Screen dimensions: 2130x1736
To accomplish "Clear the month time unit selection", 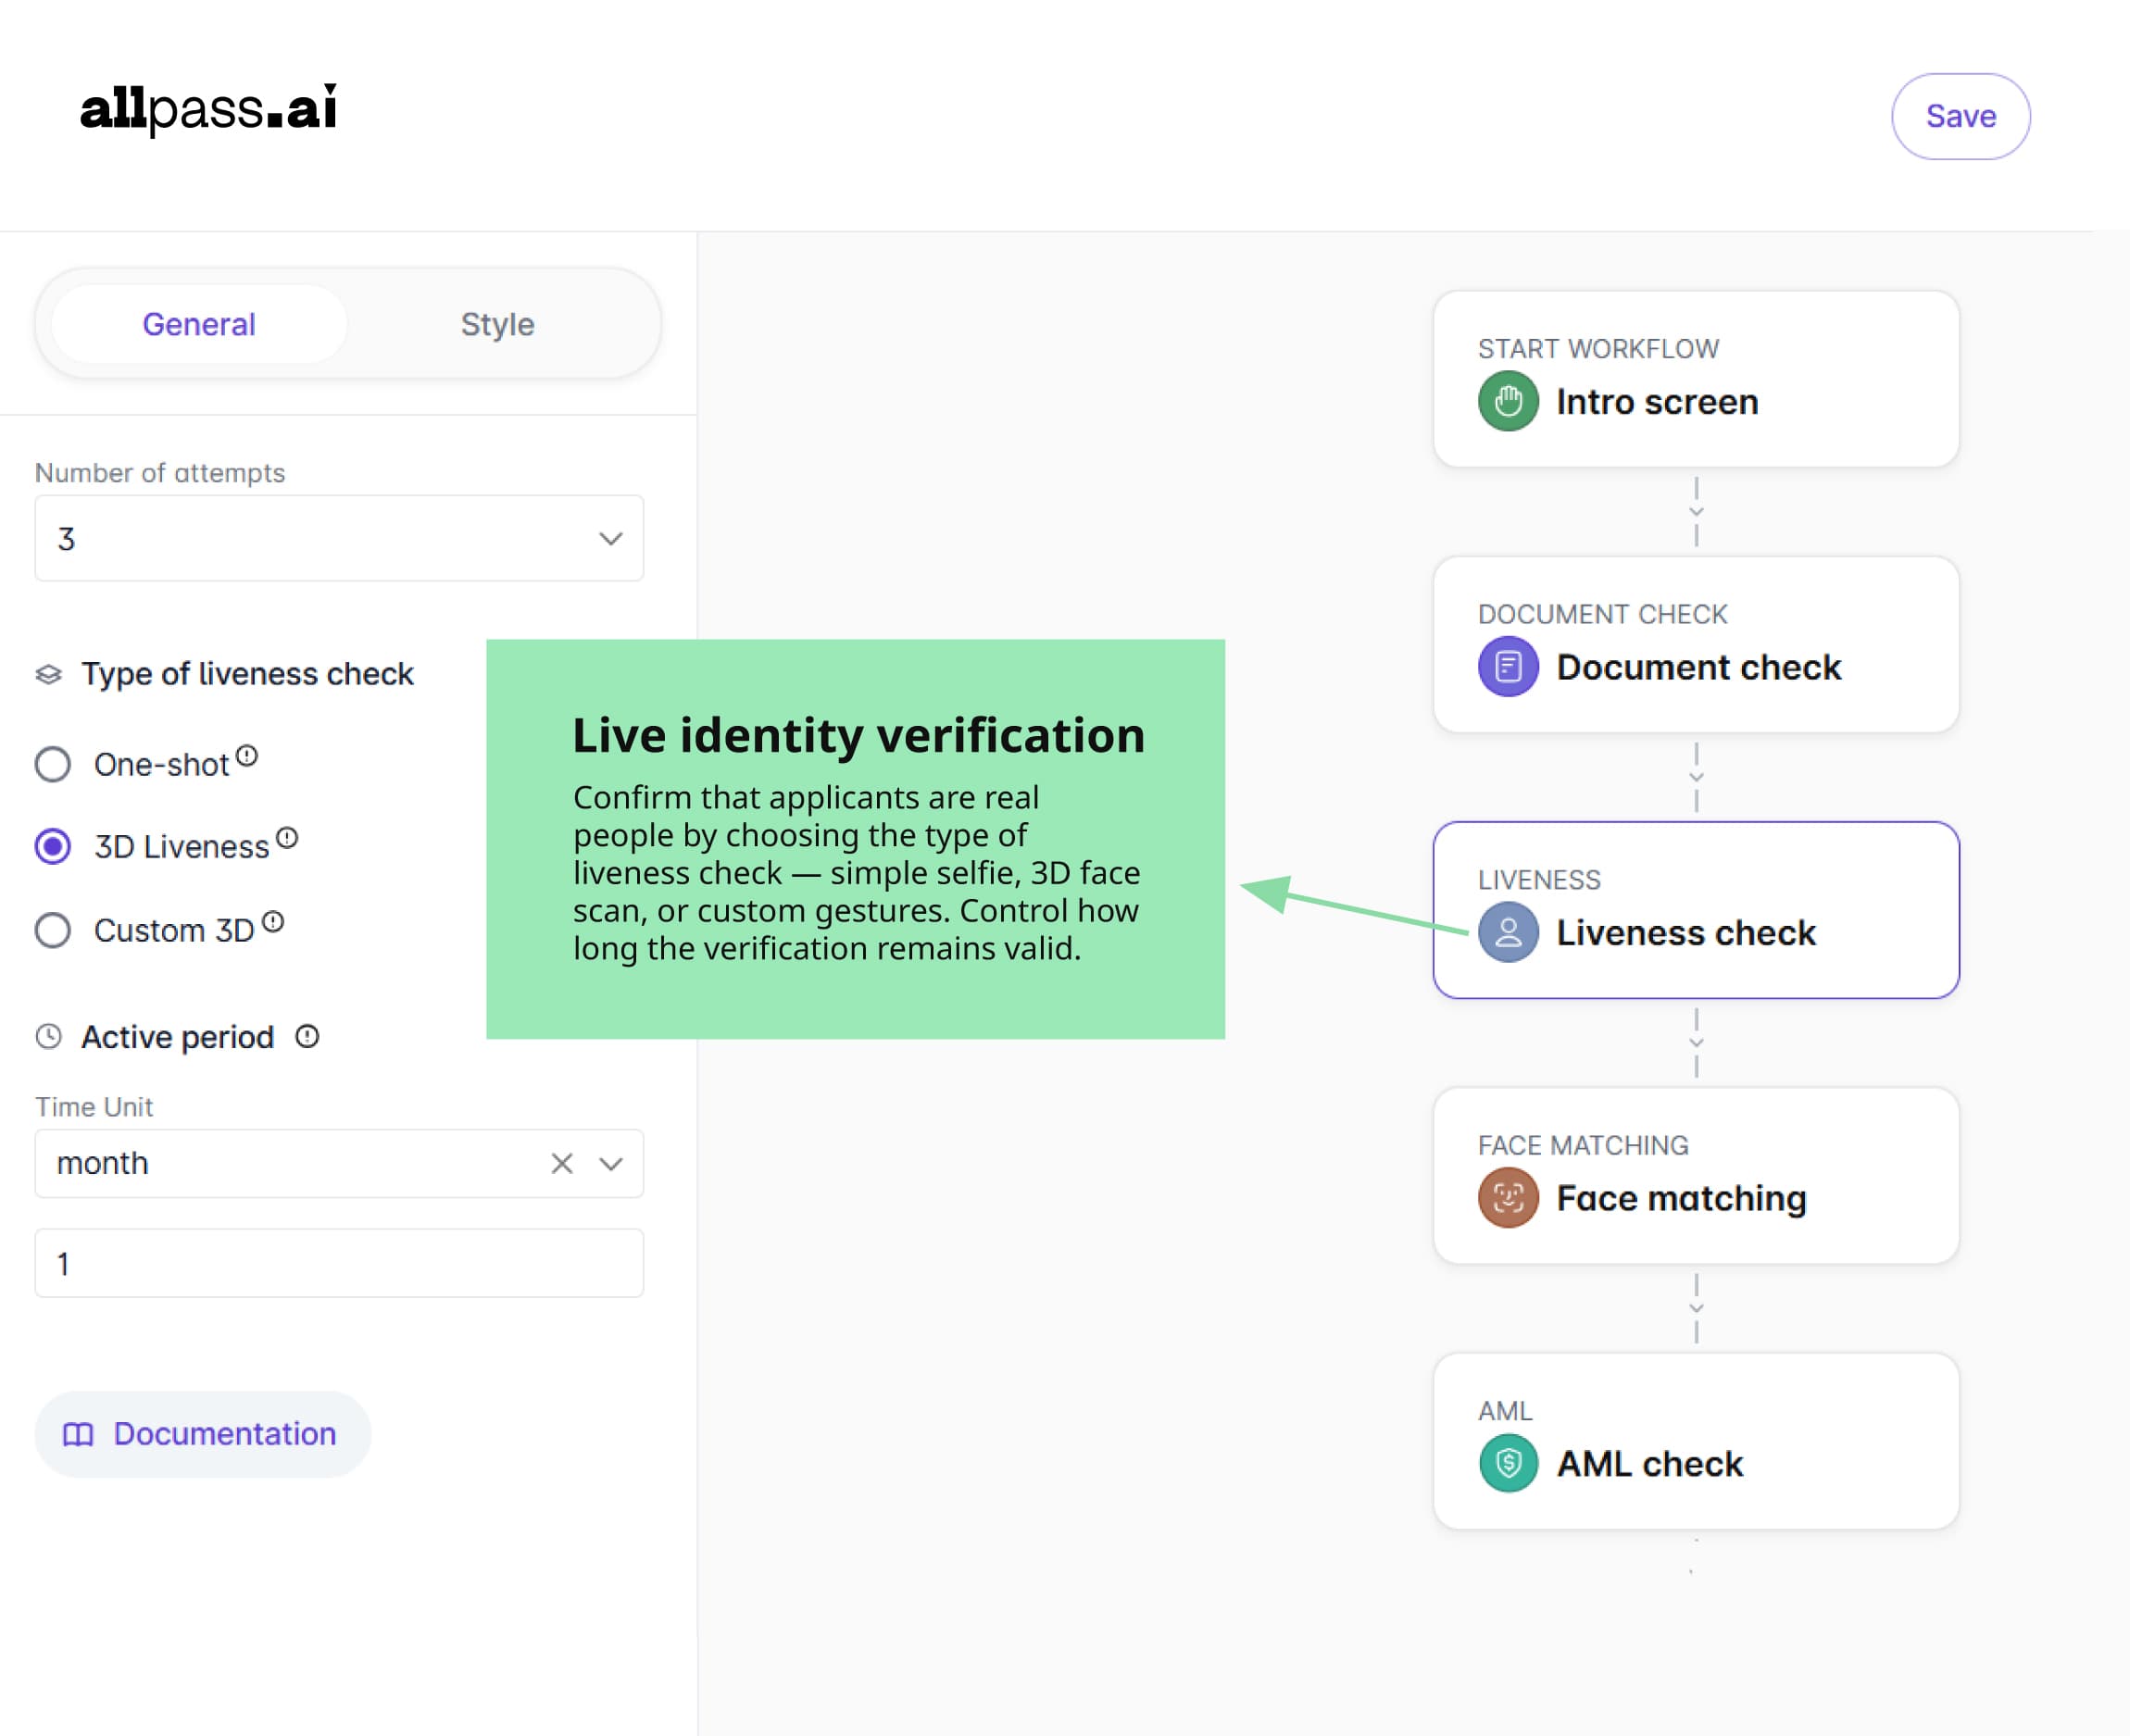I will 562,1163.
